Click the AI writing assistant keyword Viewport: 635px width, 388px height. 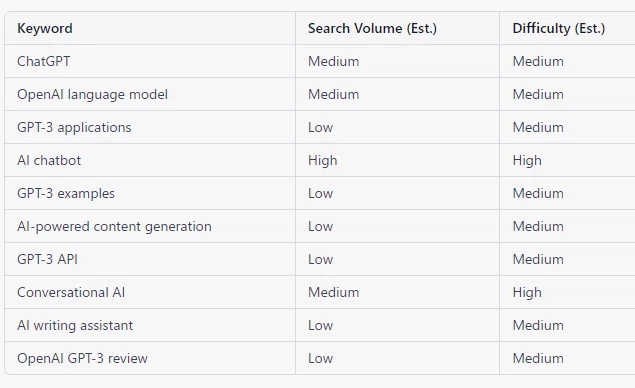[x=75, y=325]
